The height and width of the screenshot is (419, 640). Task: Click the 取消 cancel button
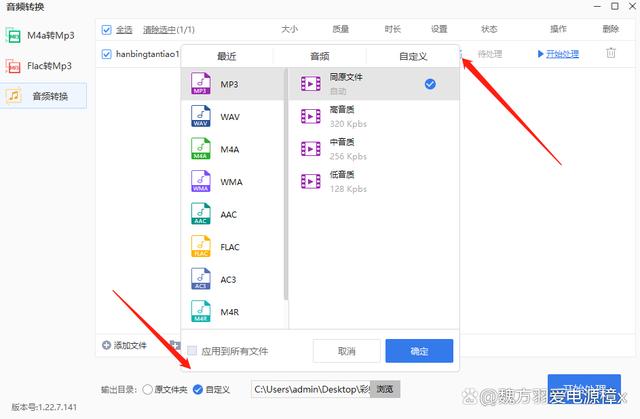[346, 351]
